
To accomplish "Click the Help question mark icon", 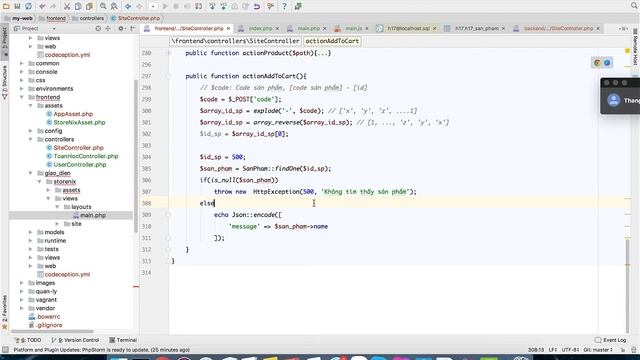I will point(284,6).
